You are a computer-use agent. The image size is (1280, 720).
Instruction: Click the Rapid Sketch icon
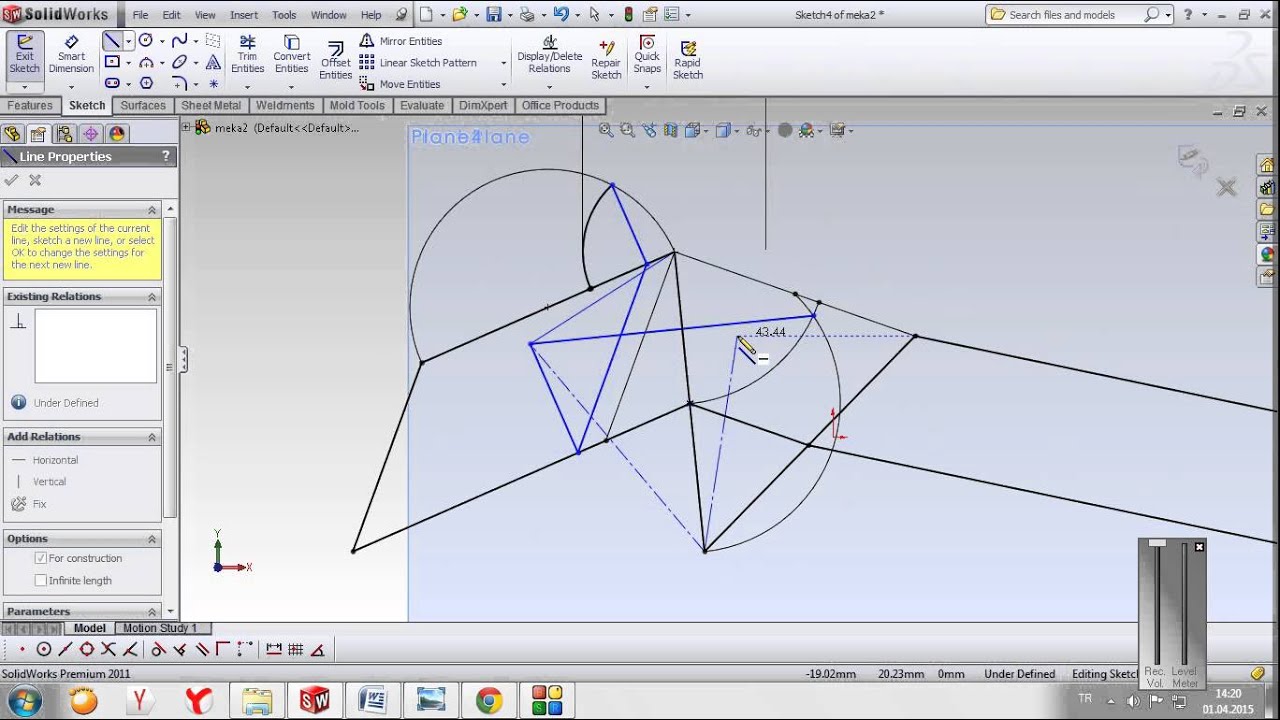[687, 60]
